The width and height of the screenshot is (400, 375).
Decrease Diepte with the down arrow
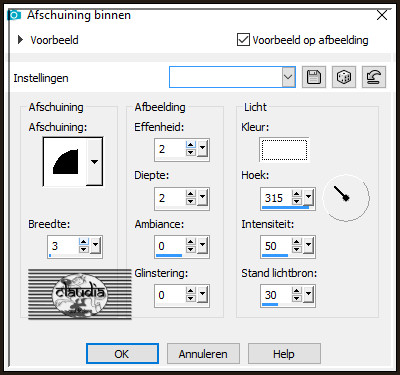click(x=191, y=201)
